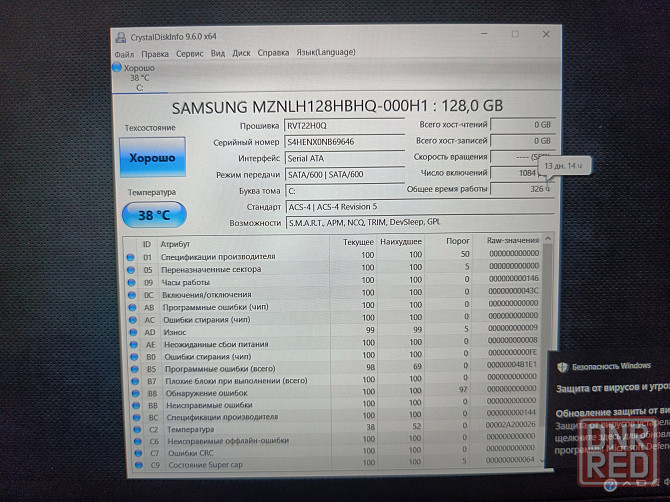Click the status dot for Ошибки CRC row
This screenshot has width=670, height=502.
pyautogui.click(x=138, y=453)
